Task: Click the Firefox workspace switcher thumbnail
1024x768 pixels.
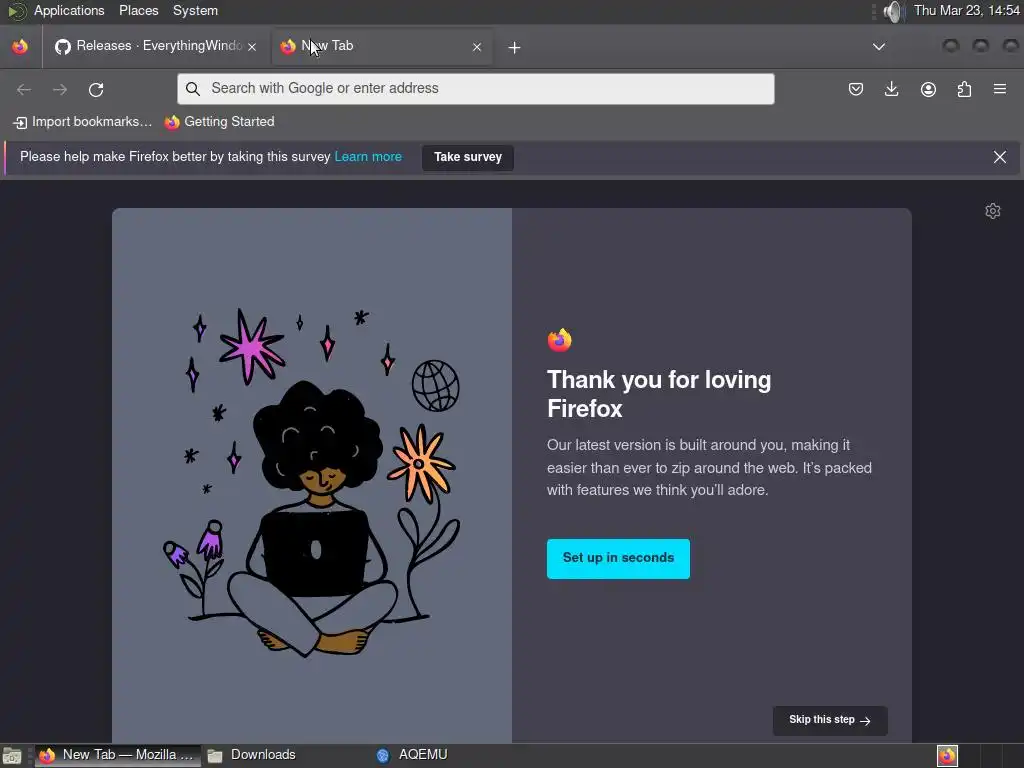Action: pyautogui.click(x=947, y=756)
